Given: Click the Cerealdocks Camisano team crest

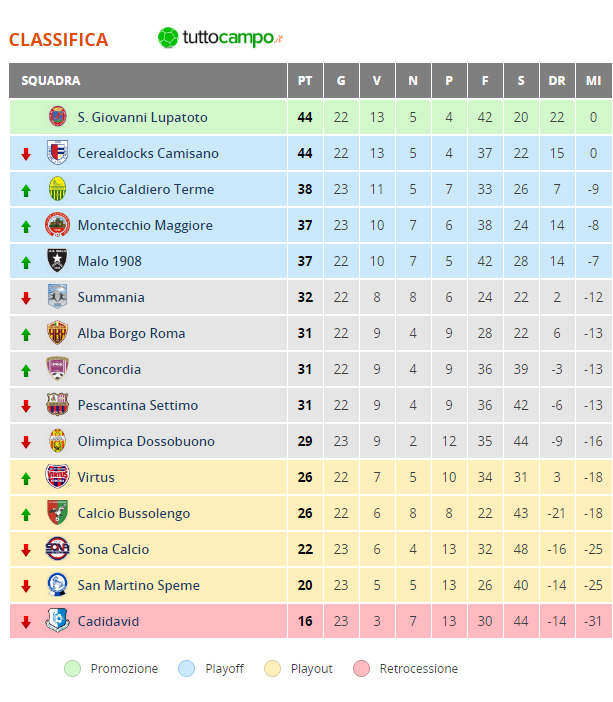Looking at the screenshot, I should 57,153.
